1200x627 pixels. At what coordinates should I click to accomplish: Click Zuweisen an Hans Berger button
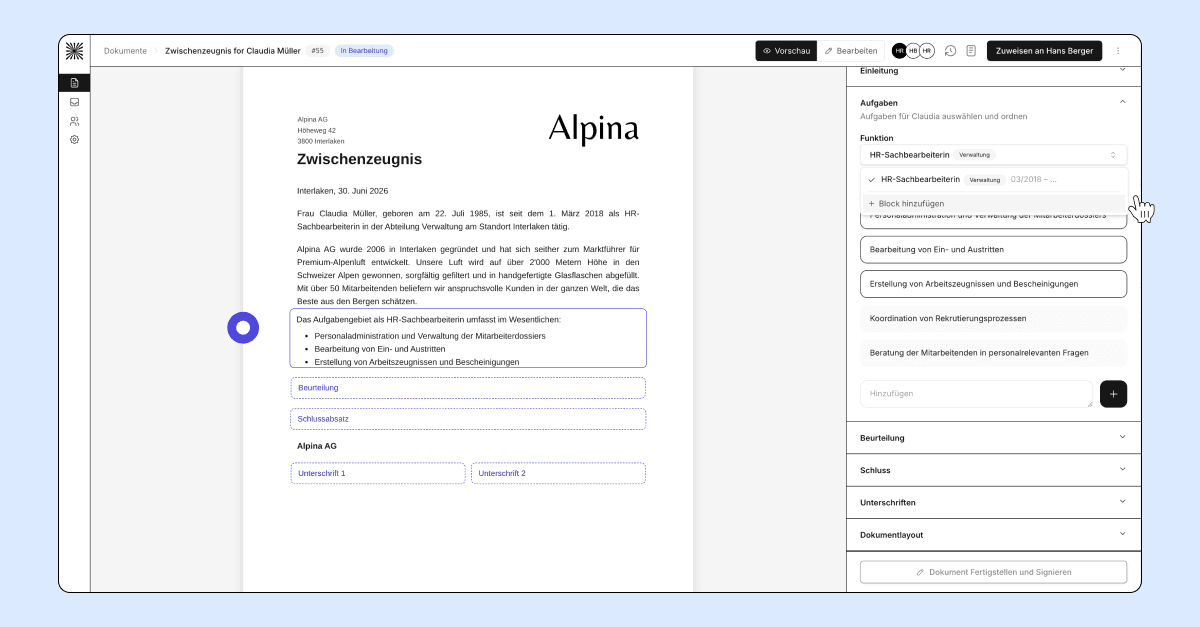[x=1044, y=51]
